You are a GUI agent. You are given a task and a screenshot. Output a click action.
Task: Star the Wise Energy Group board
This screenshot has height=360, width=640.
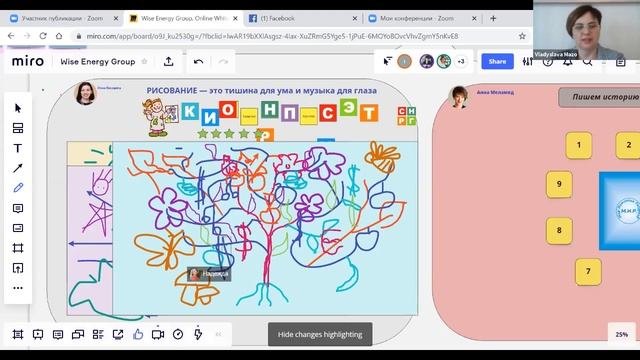point(144,61)
